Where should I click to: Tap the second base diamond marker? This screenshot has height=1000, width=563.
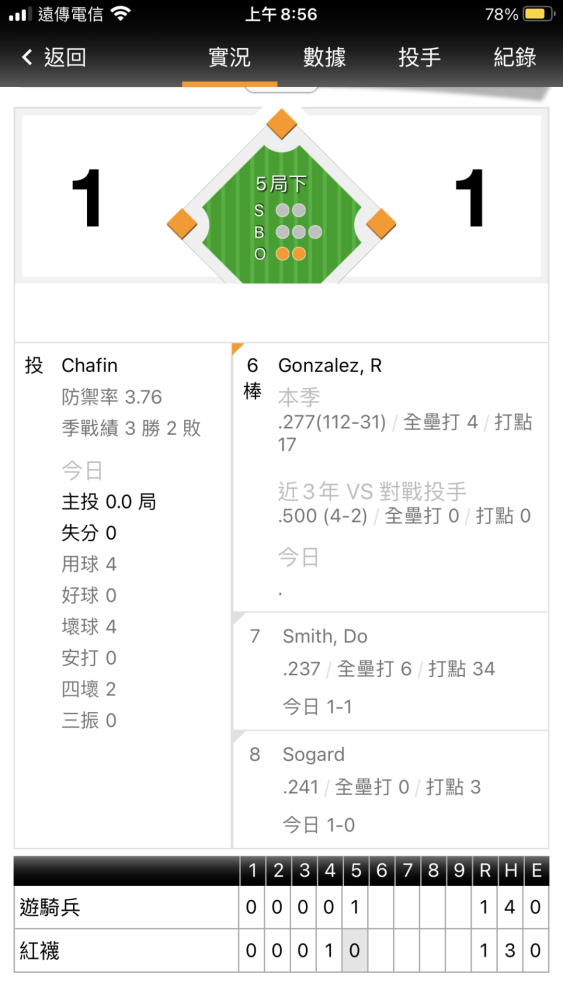[281, 123]
